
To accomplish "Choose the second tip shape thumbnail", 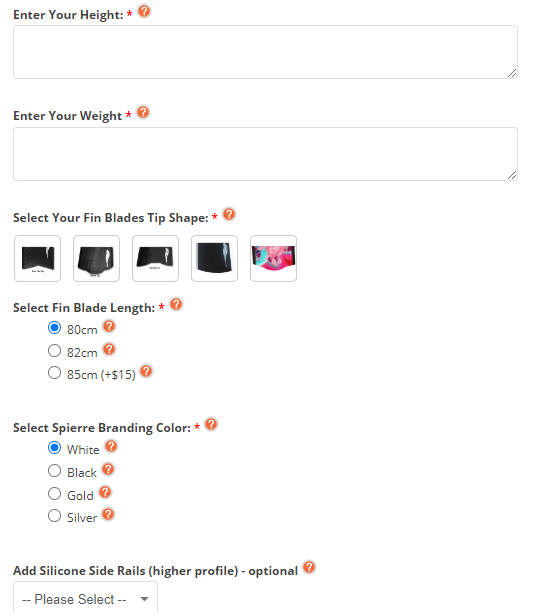I will [x=97, y=258].
